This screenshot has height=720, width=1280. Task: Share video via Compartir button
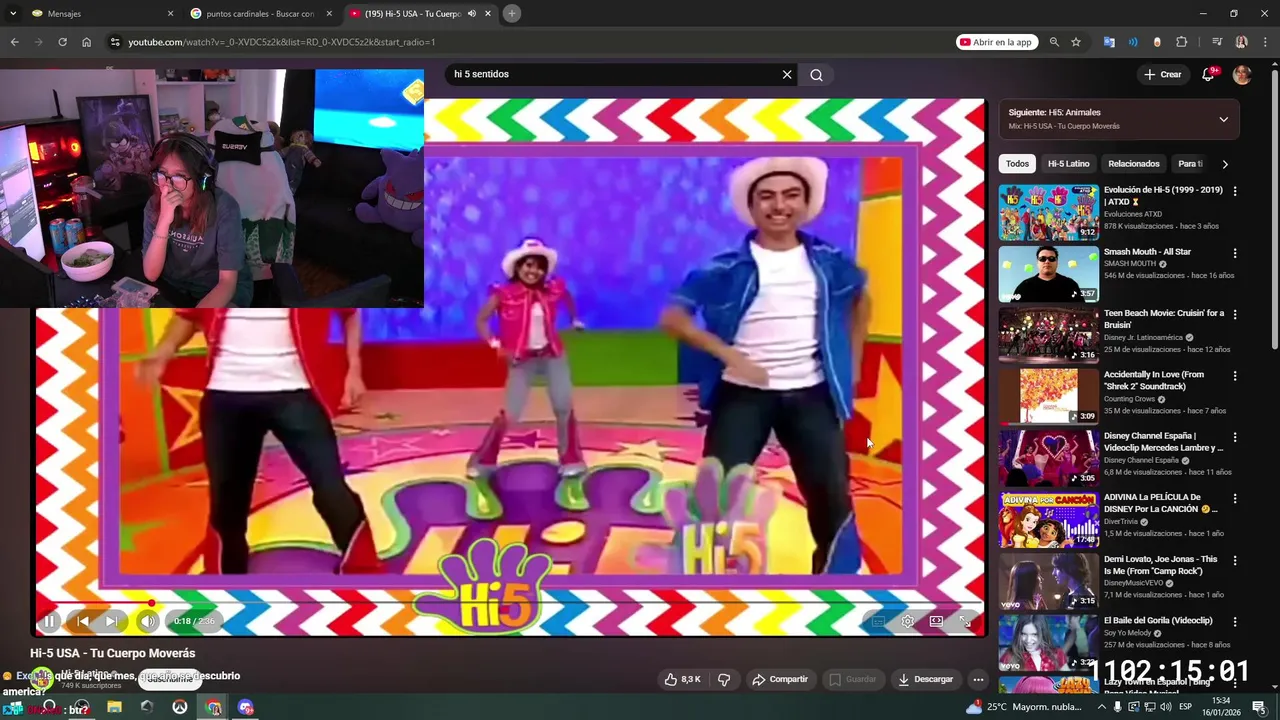pos(780,679)
